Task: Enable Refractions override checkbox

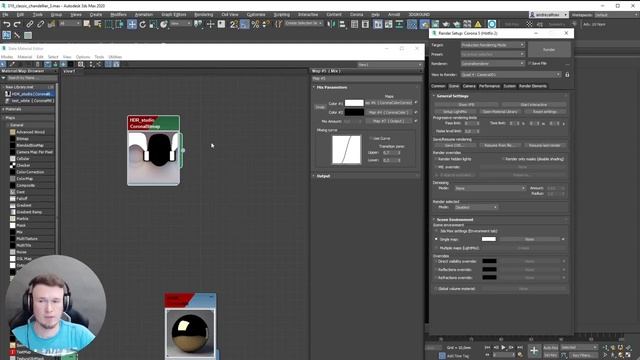Action: tap(436, 278)
